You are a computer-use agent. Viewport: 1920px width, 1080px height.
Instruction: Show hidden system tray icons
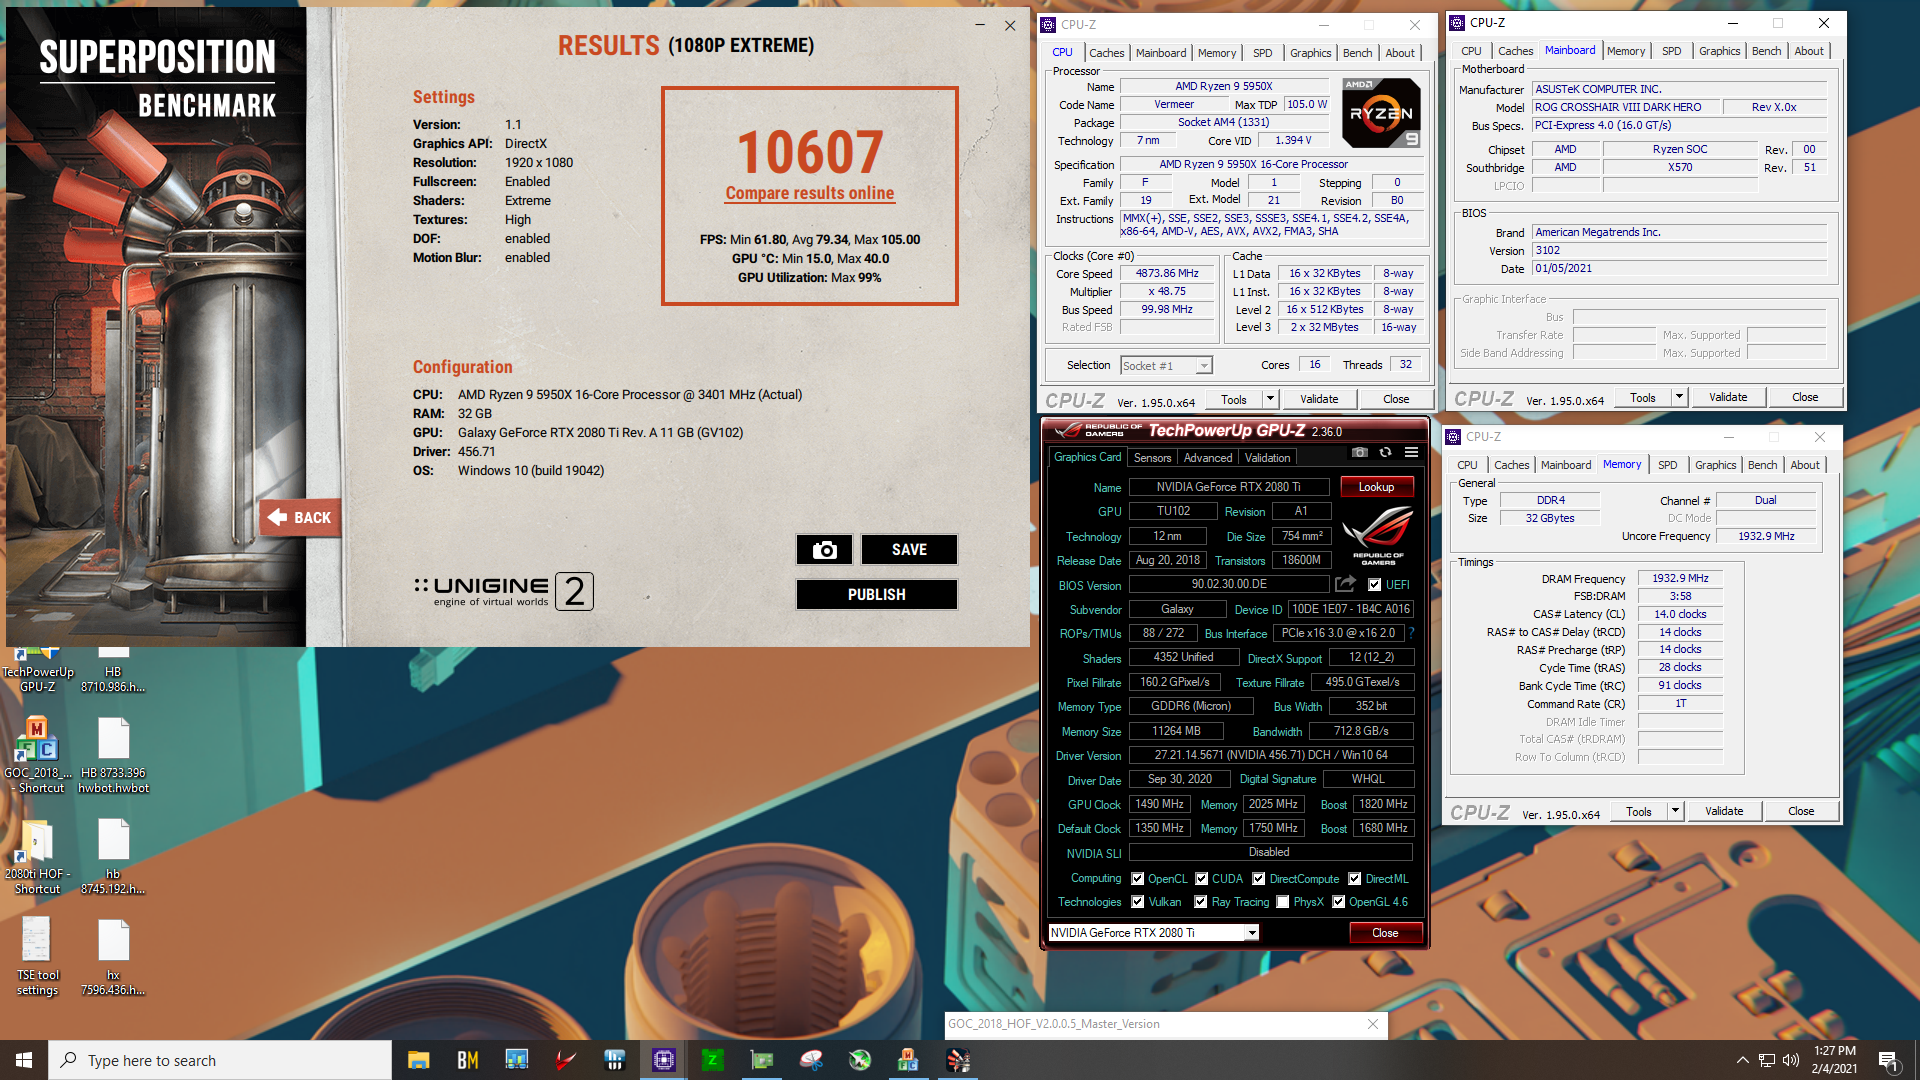1742,1060
